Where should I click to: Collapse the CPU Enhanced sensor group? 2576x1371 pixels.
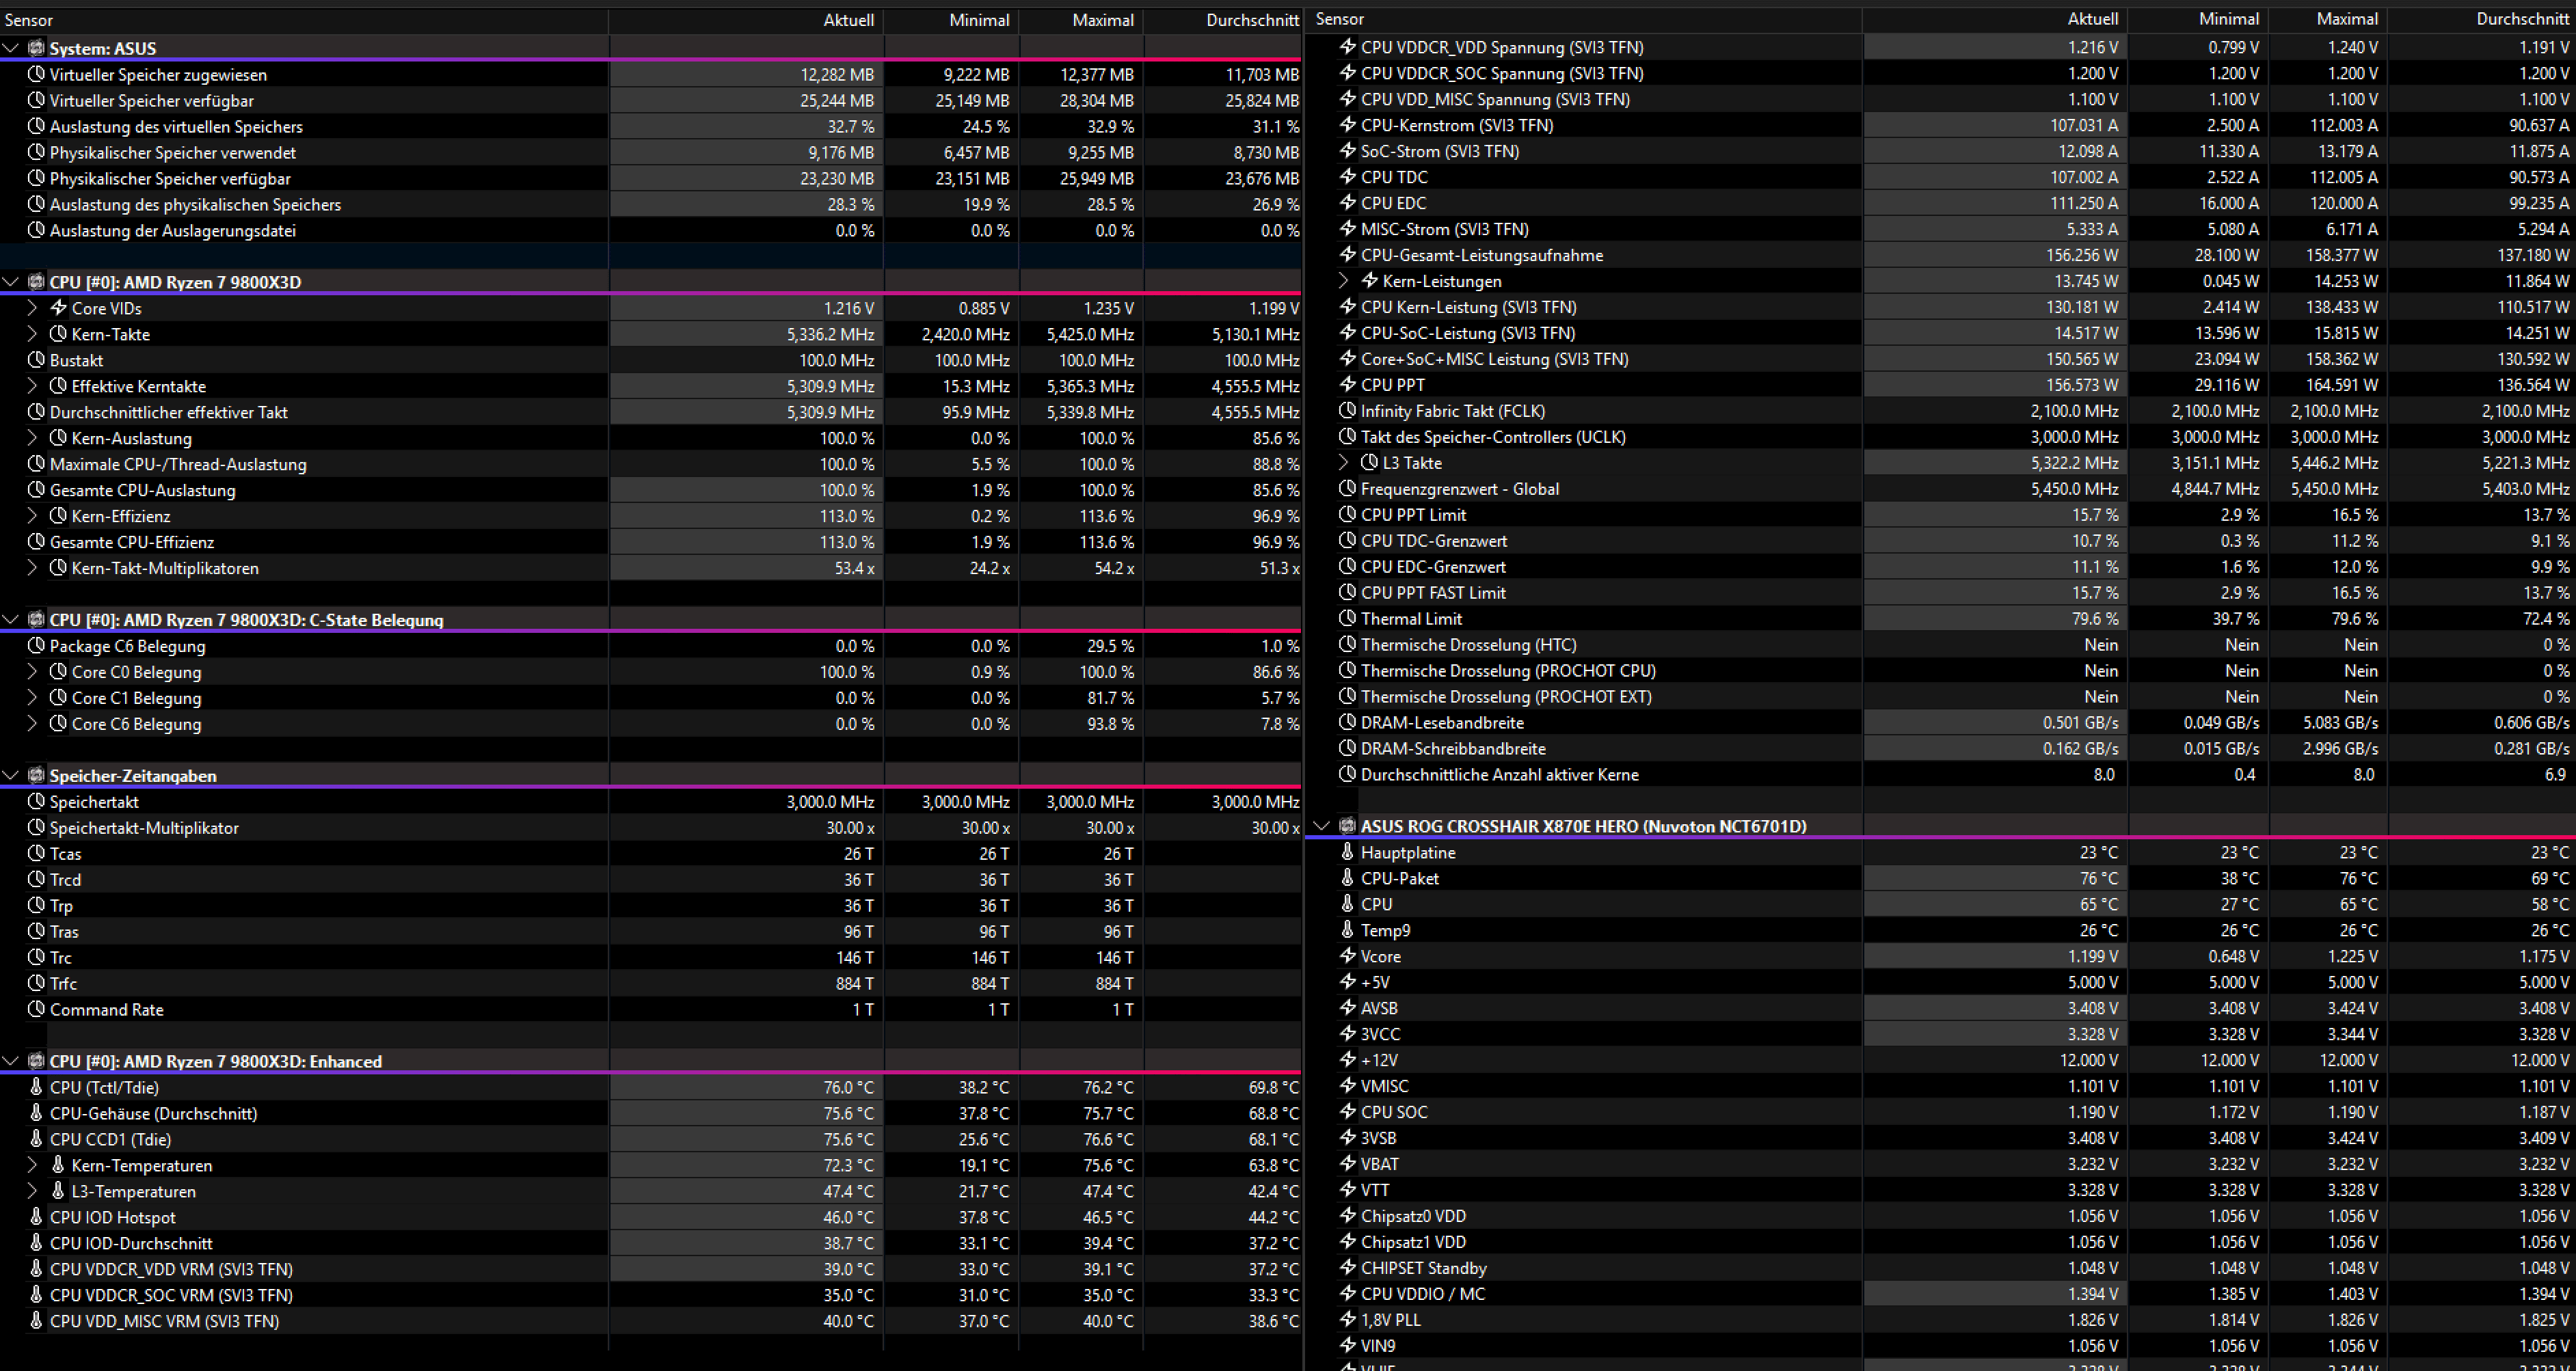[x=11, y=1061]
